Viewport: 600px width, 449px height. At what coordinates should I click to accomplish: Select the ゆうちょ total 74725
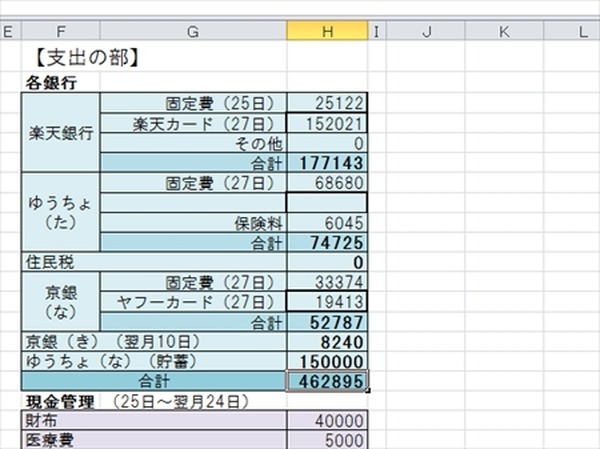[327, 243]
